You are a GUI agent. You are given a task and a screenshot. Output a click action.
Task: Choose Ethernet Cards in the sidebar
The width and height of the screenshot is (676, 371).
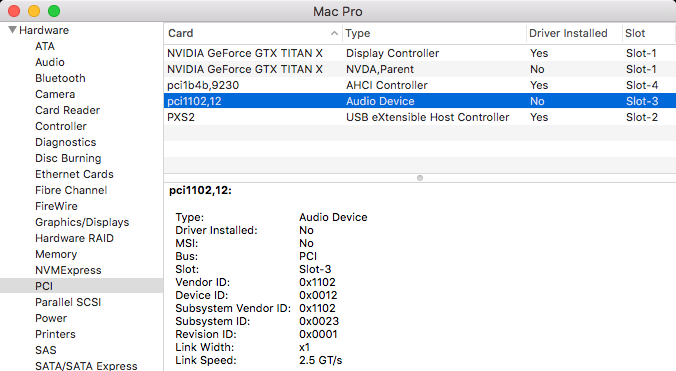pos(74,174)
